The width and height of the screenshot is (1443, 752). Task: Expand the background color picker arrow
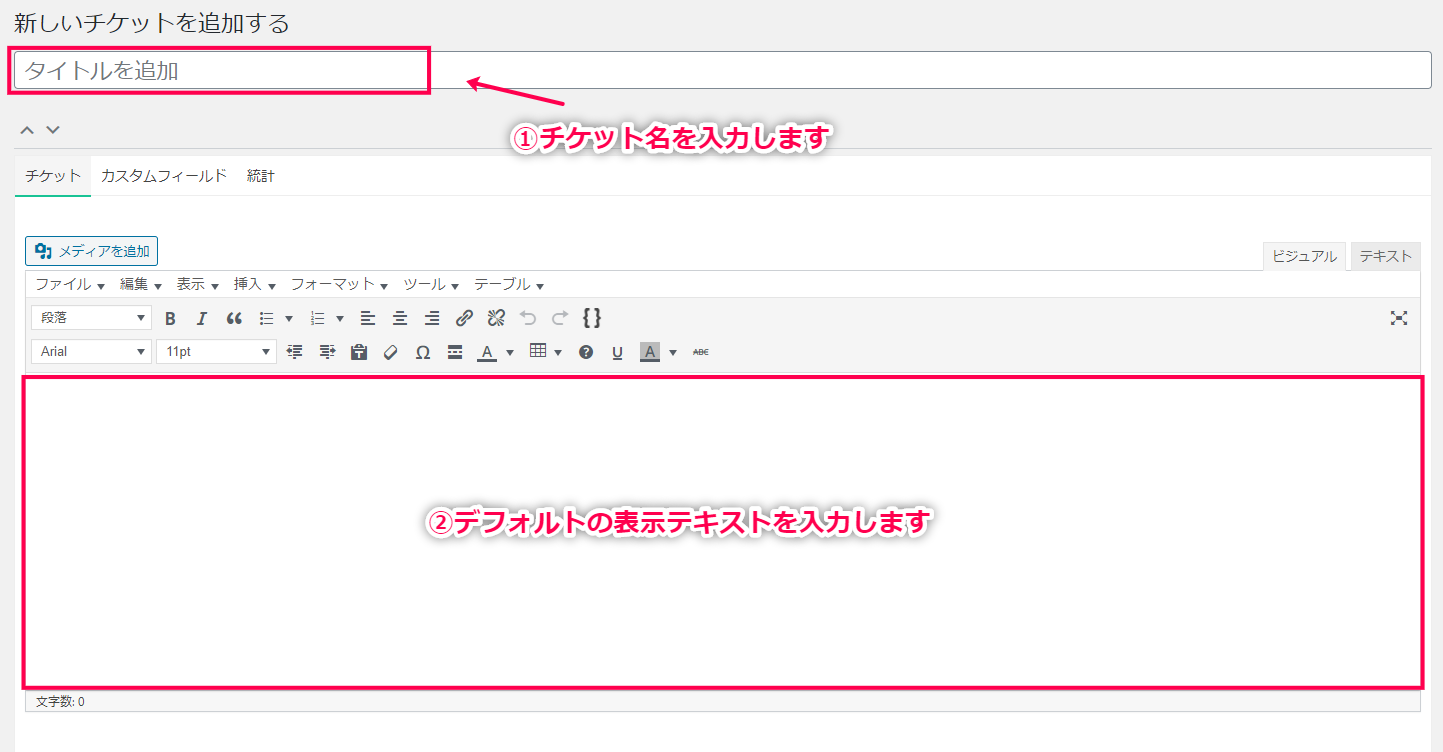coord(673,353)
